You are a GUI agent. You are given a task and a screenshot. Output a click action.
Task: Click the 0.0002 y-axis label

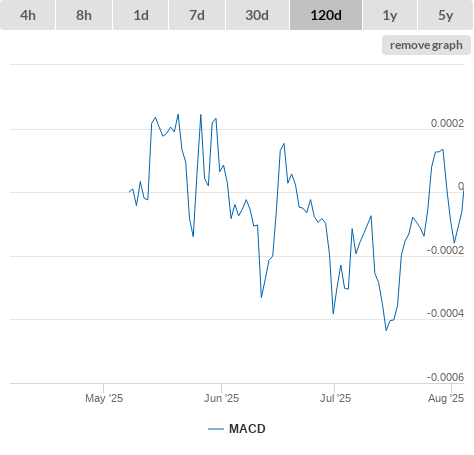point(447,123)
